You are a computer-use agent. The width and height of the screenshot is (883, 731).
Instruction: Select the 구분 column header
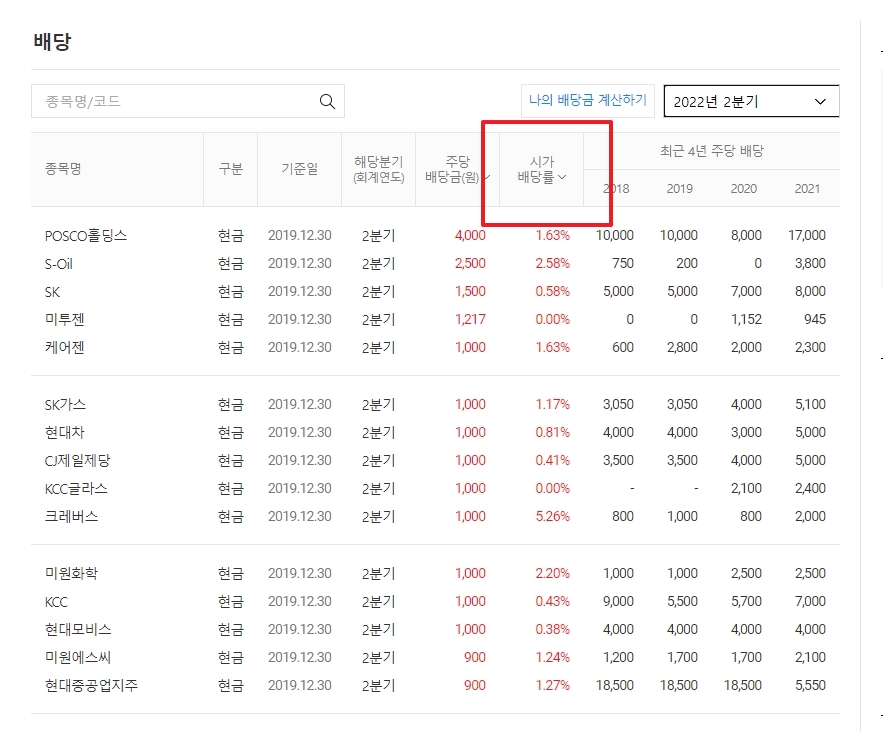[x=230, y=168]
